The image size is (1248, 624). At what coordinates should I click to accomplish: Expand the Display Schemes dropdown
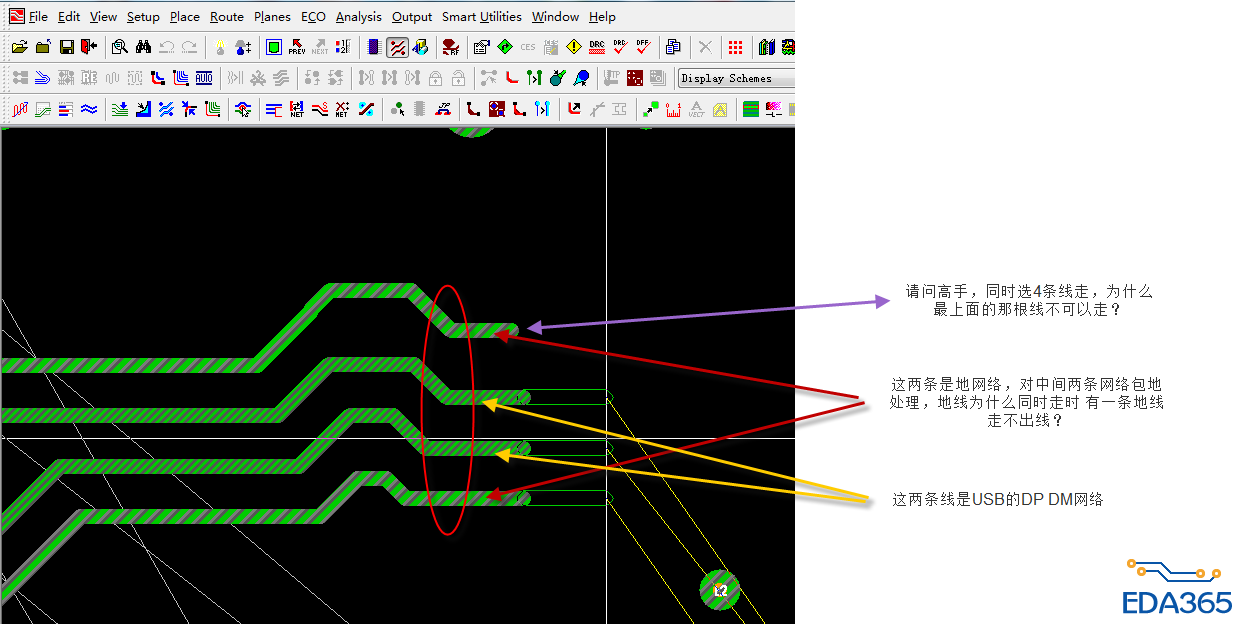pyautogui.click(x=736, y=78)
